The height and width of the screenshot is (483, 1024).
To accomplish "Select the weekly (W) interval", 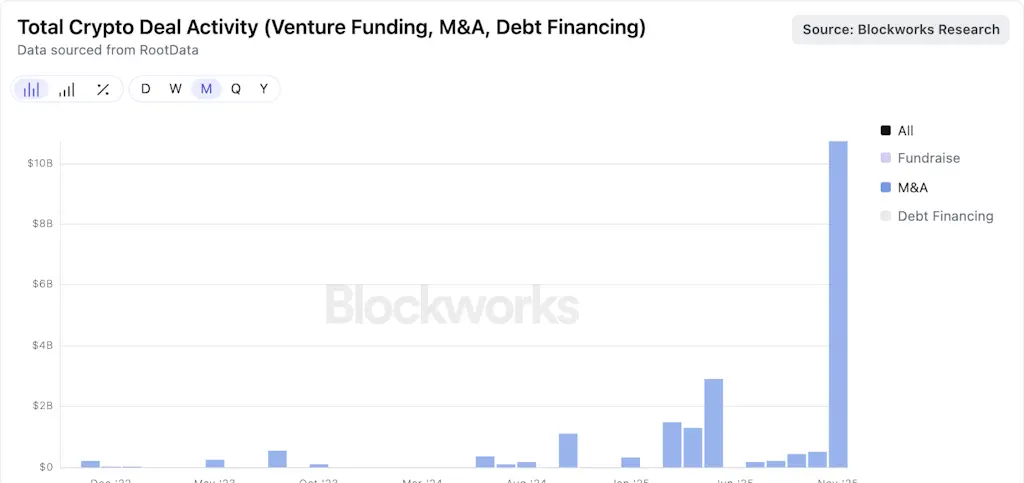I will [x=175, y=89].
